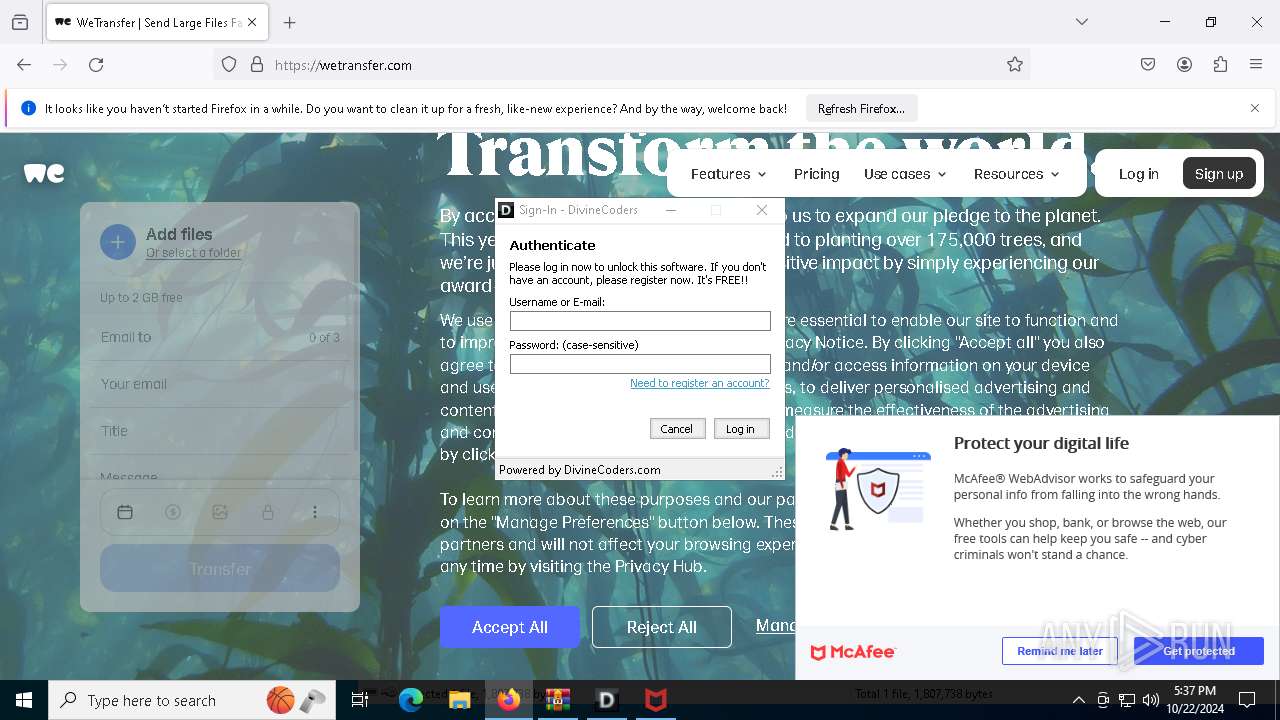This screenshot has width=1280, height=720.
Task: Click the password lock icon in transfer panel
Action: click(x=268, y=512)
